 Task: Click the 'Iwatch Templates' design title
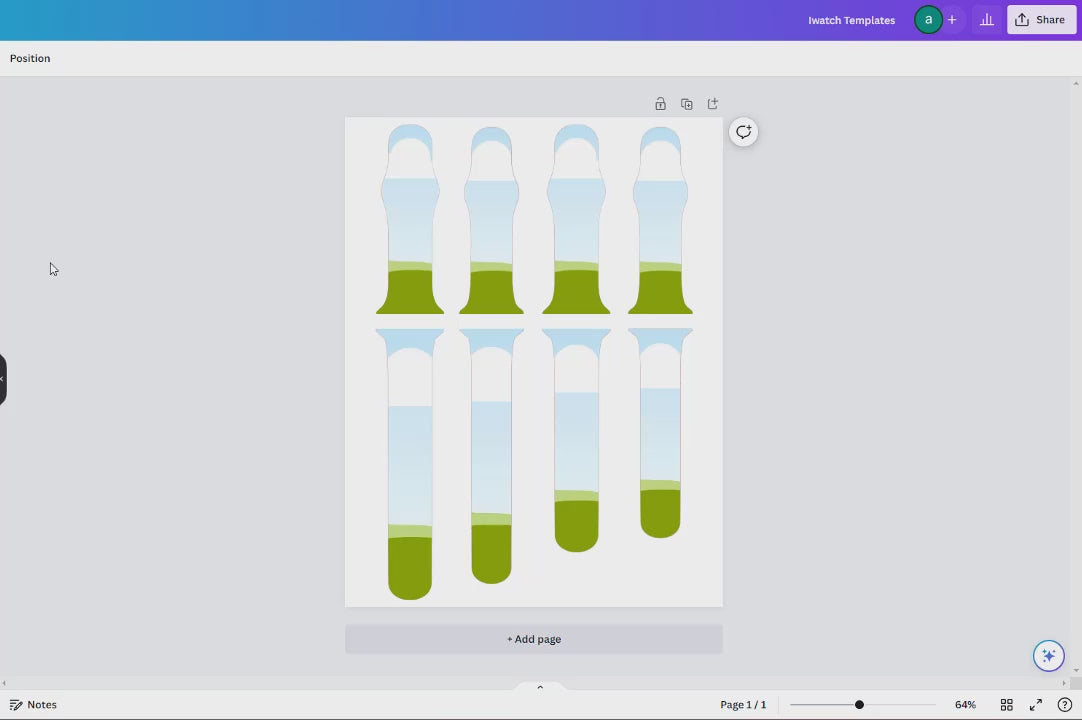click(851, 20)
